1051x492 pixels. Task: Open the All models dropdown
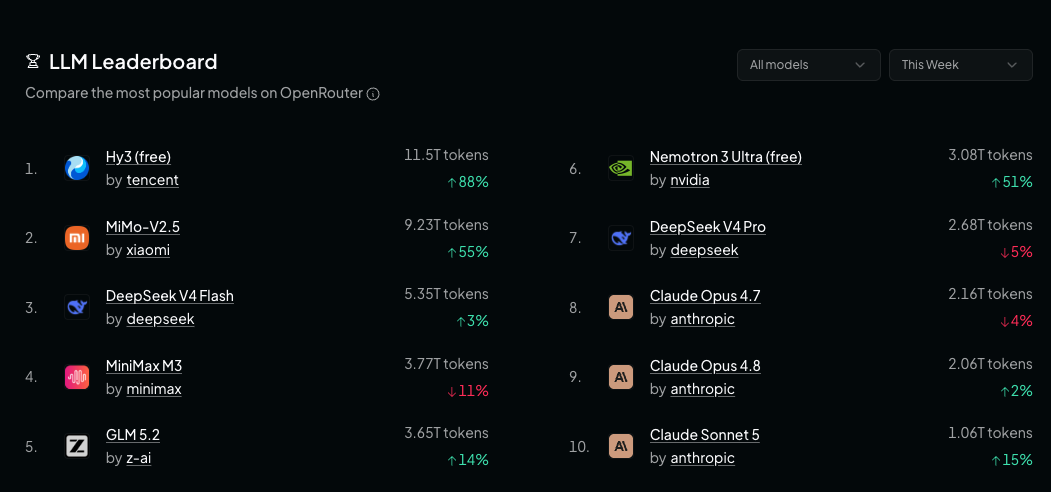[808, 65]
